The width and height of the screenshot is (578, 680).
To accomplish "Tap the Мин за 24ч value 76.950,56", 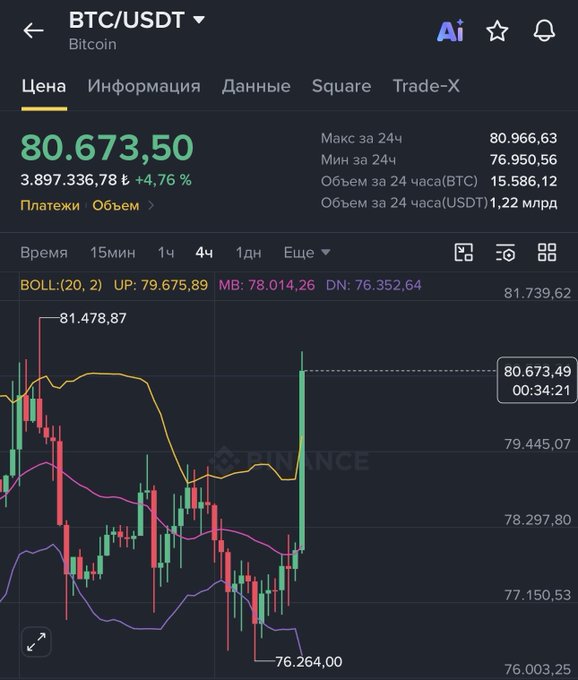I will click(x=523, y=160).
